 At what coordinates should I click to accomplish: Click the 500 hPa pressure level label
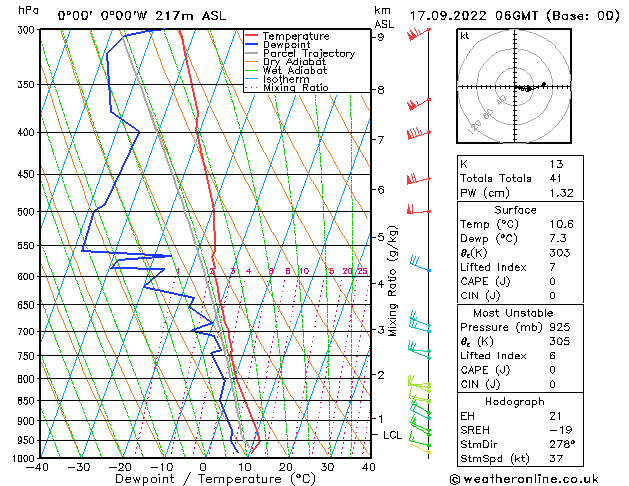[28, 212]
